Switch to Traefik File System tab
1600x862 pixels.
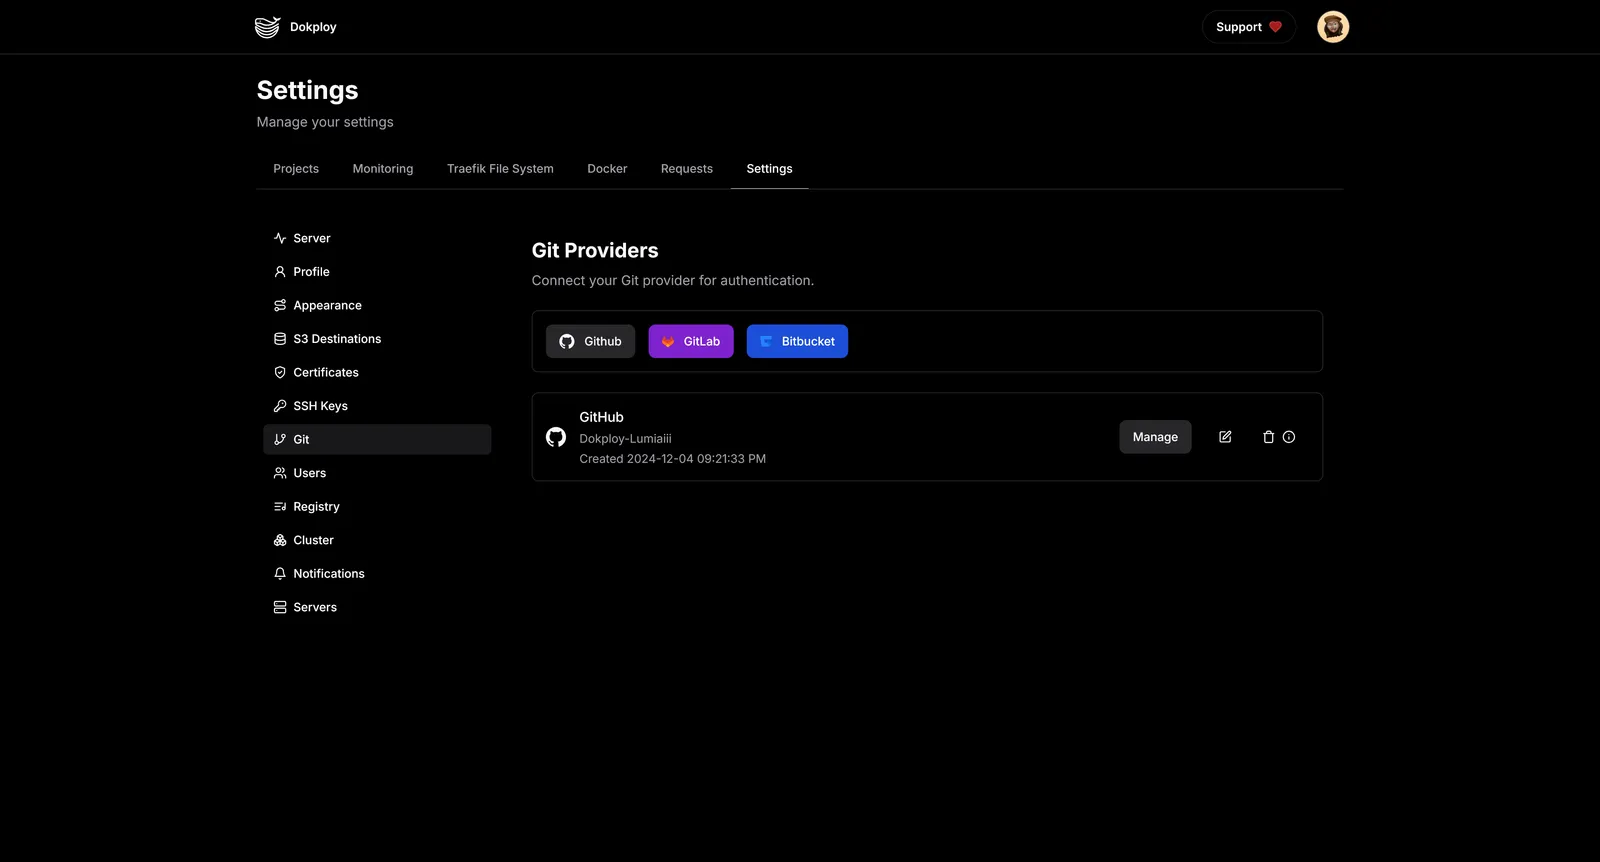coord(500,169)
